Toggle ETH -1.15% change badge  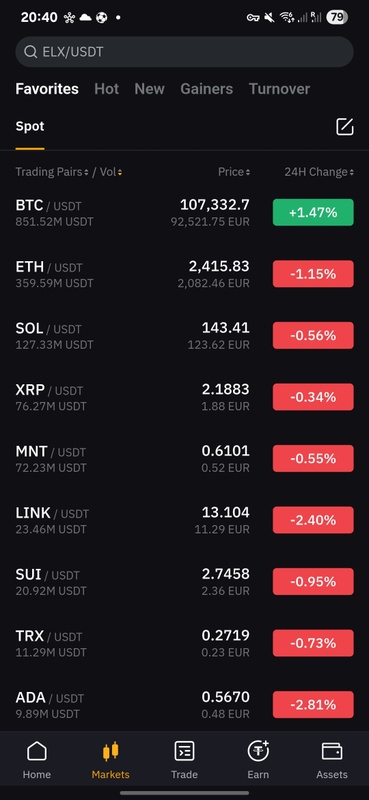click(x=313, y=274)
